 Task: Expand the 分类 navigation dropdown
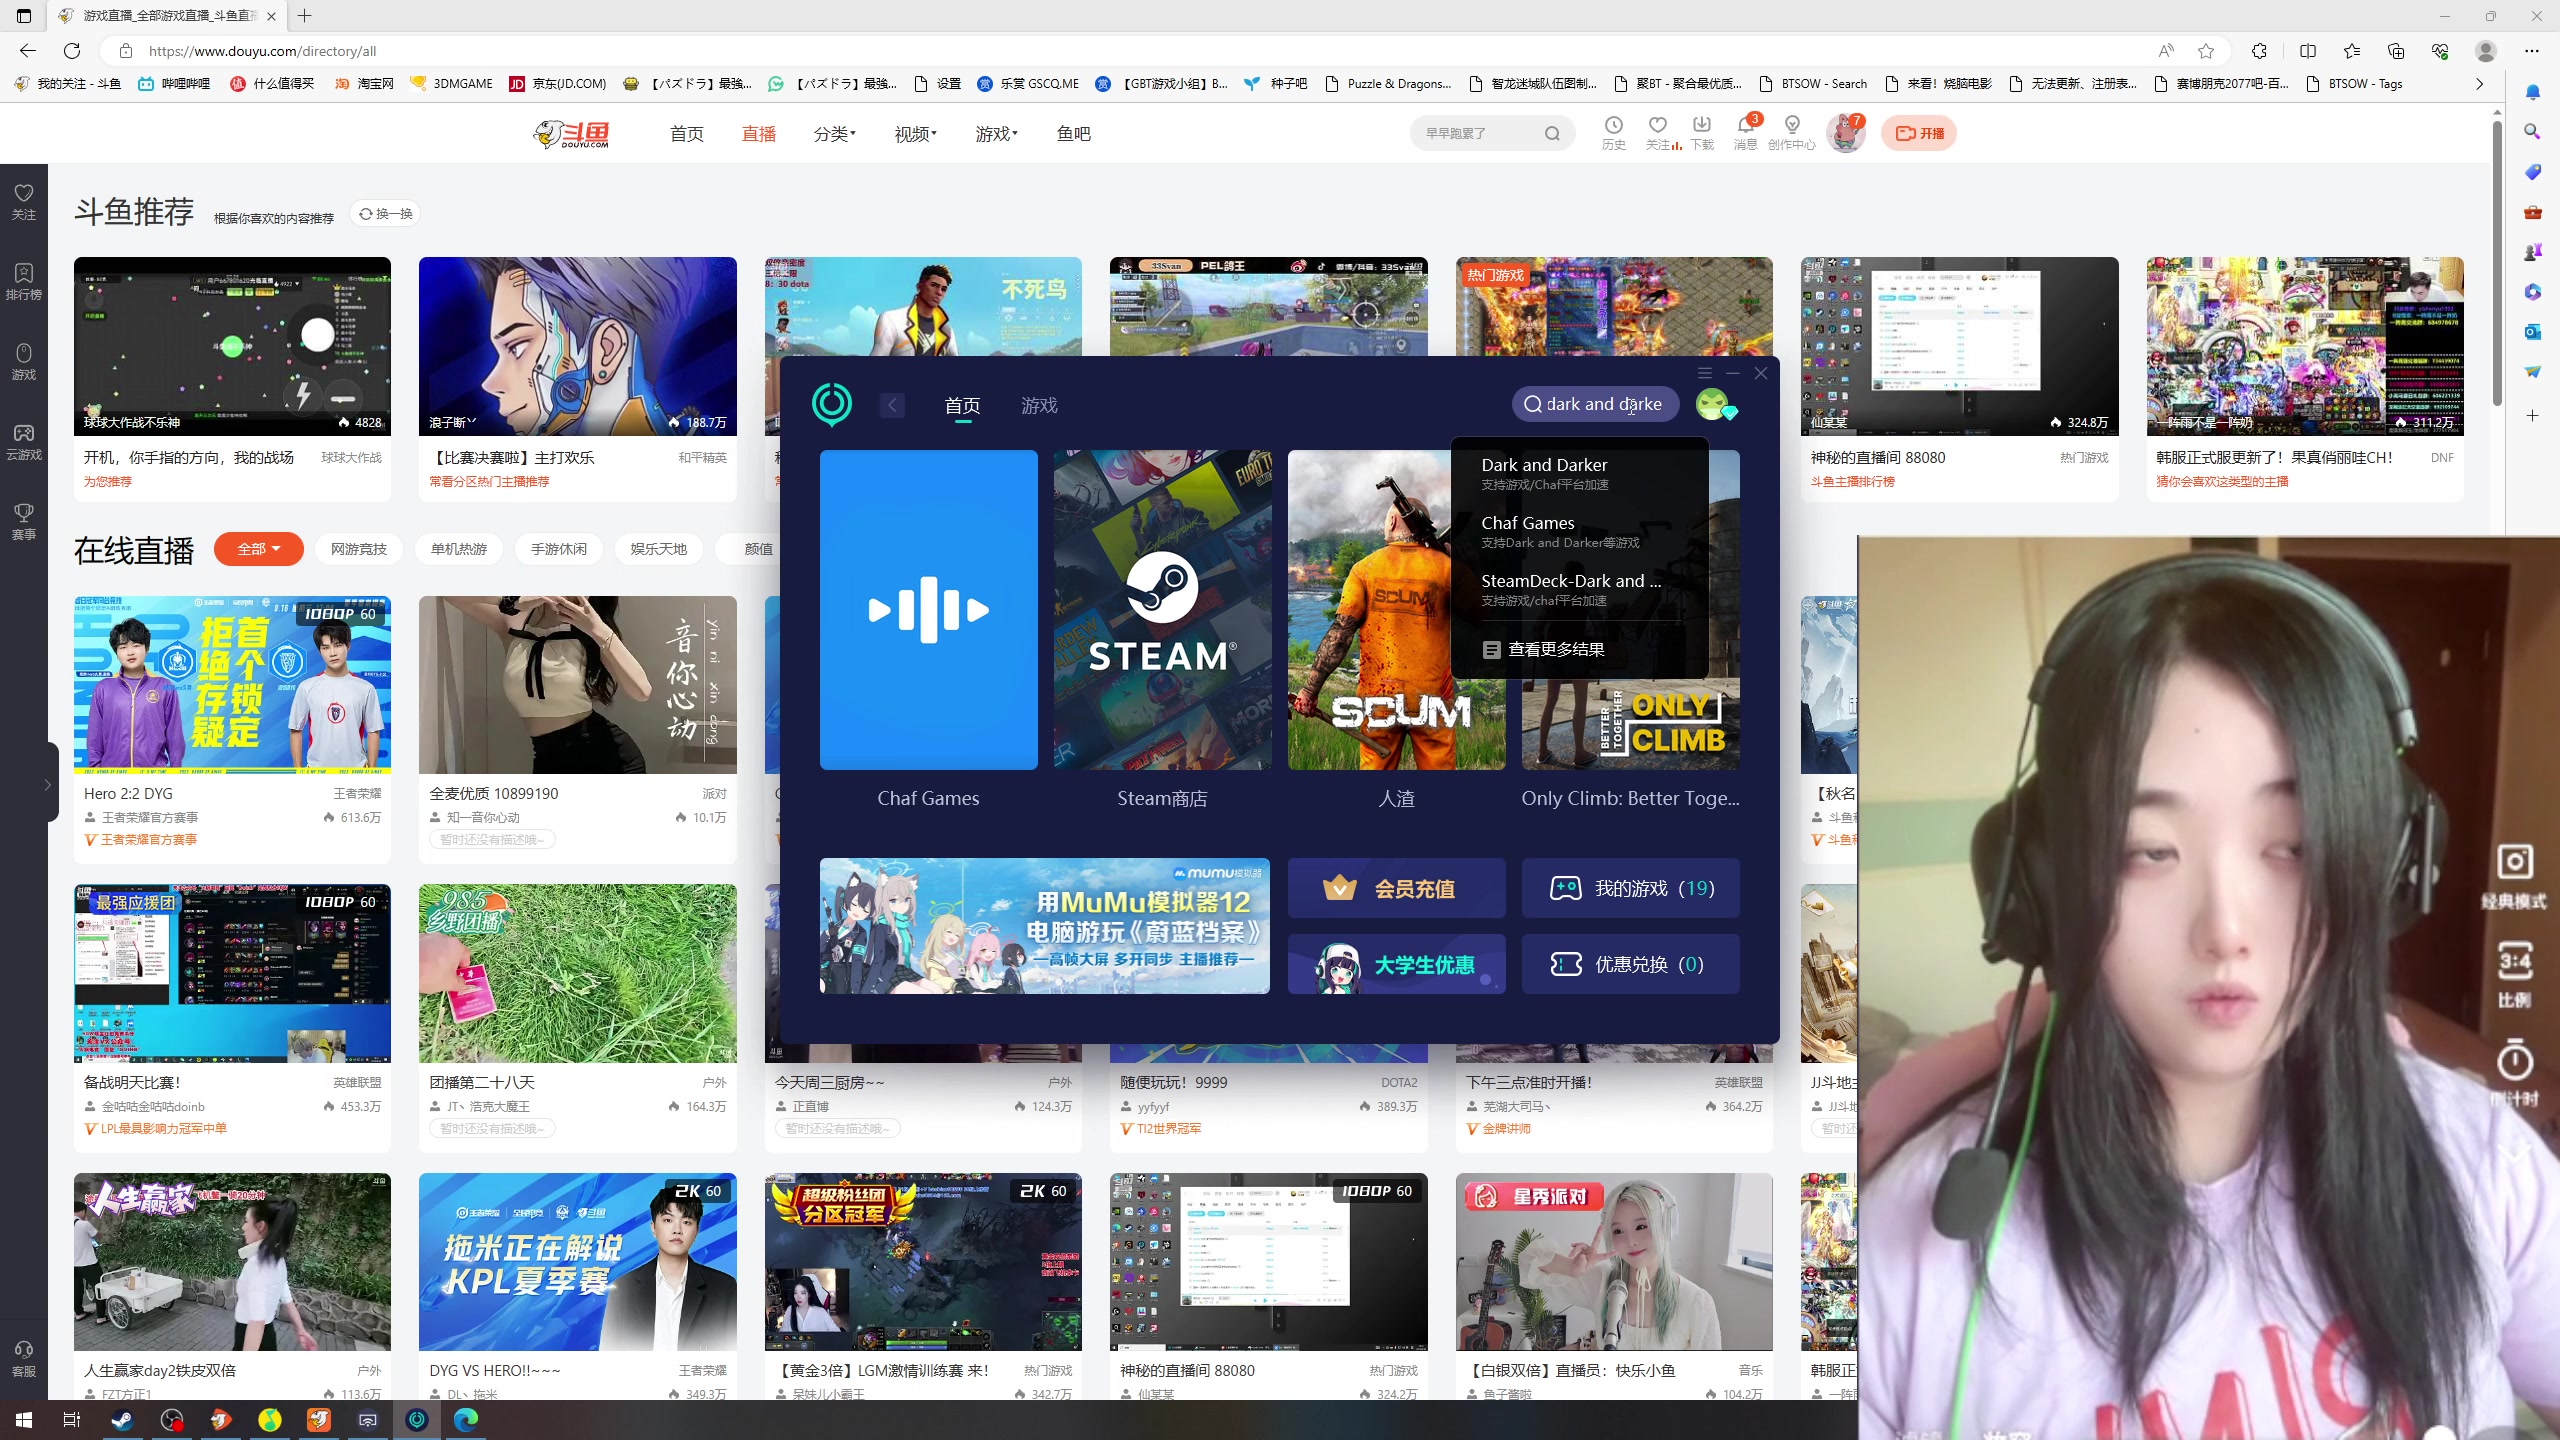point(835,134)
